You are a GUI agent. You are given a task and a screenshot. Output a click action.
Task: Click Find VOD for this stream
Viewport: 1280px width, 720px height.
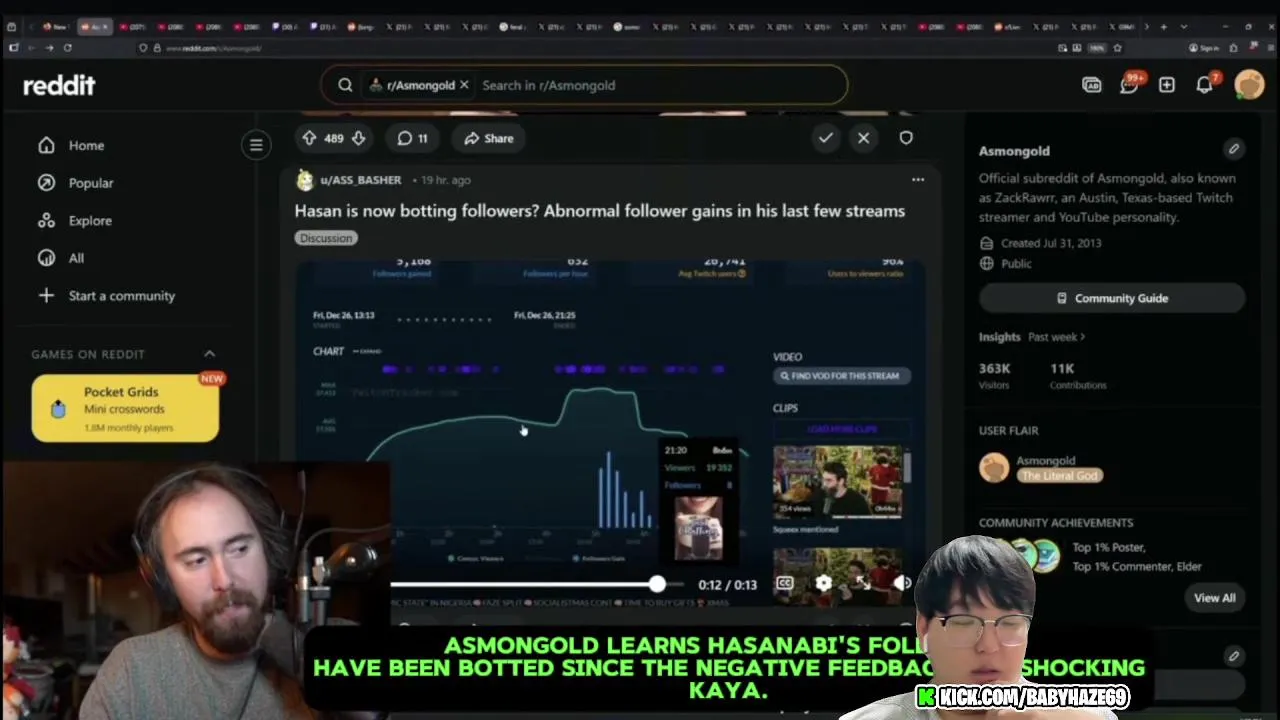click(842, 376)
